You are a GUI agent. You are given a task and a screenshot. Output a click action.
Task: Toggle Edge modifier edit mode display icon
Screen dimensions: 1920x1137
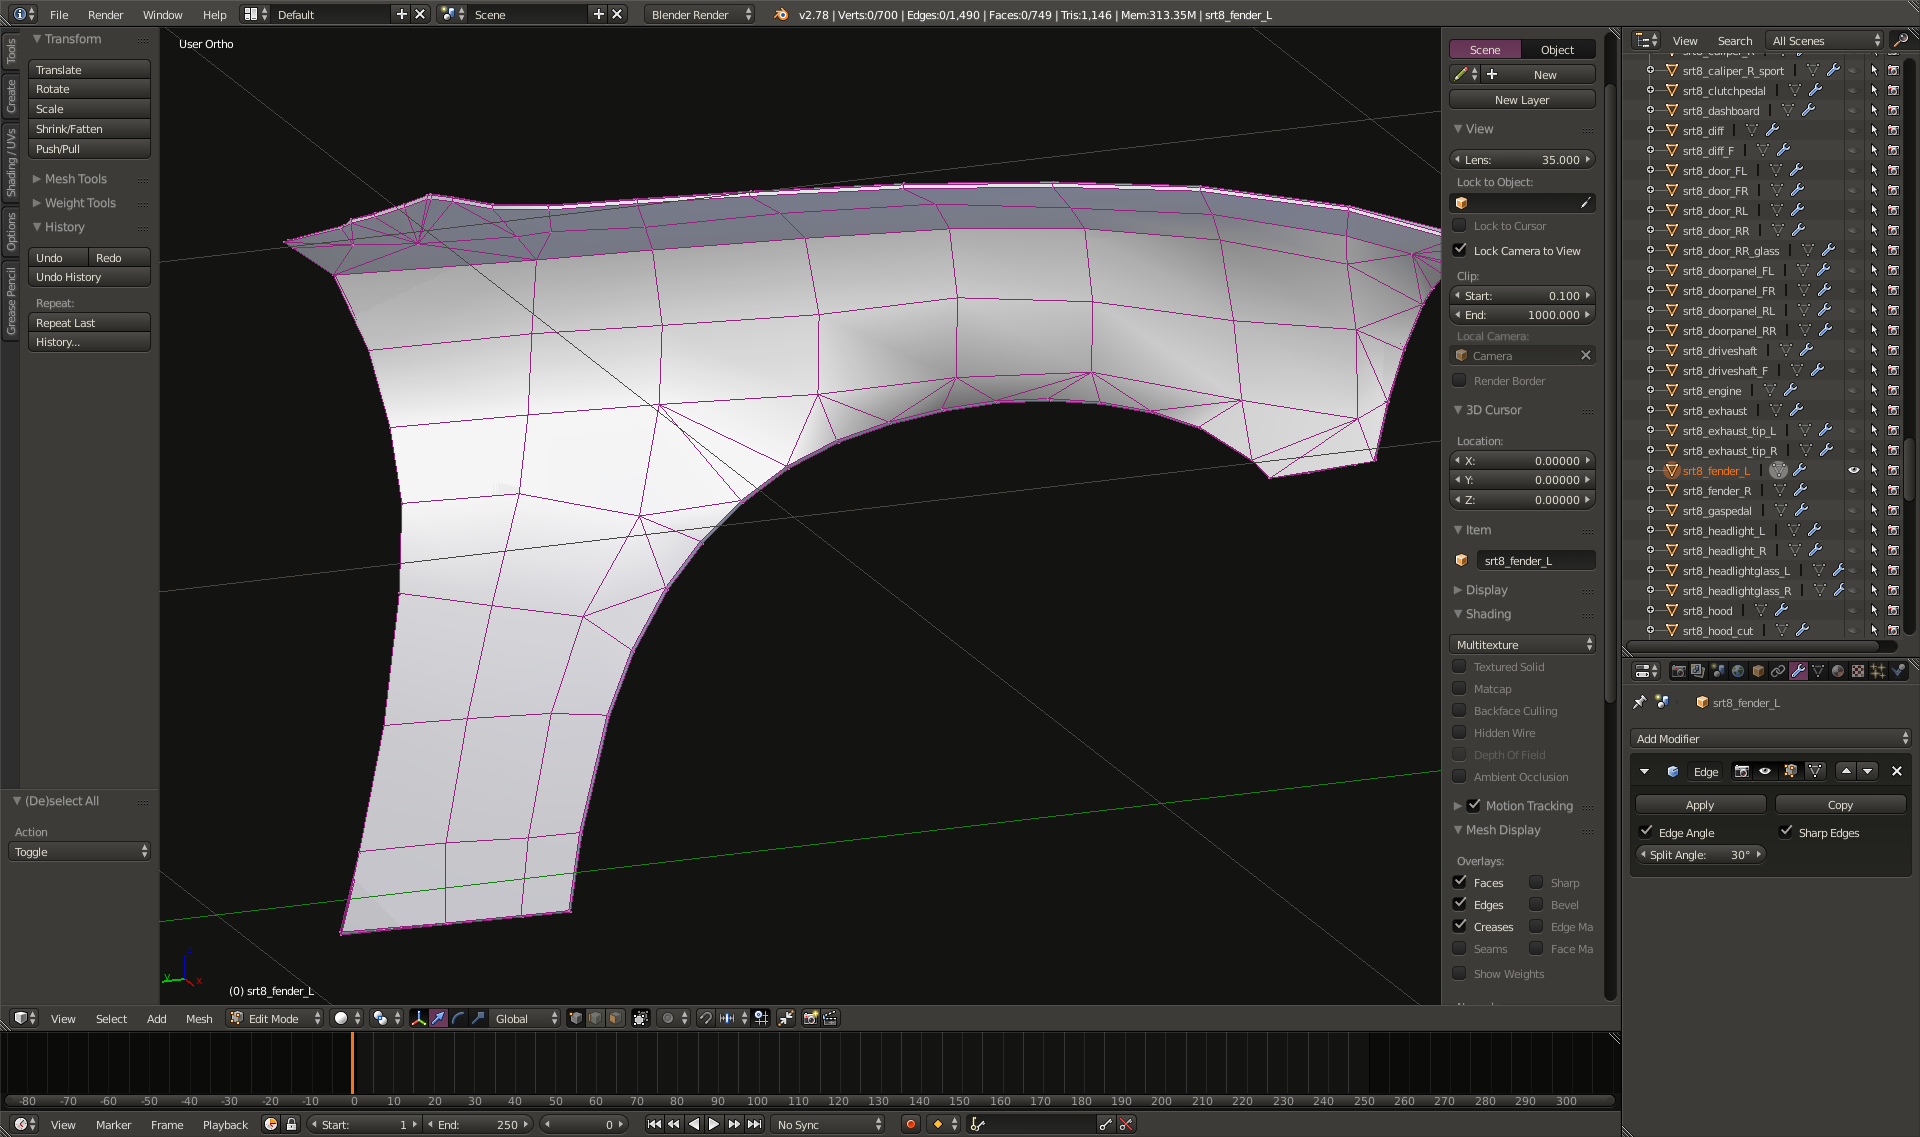click(1790, 771)
